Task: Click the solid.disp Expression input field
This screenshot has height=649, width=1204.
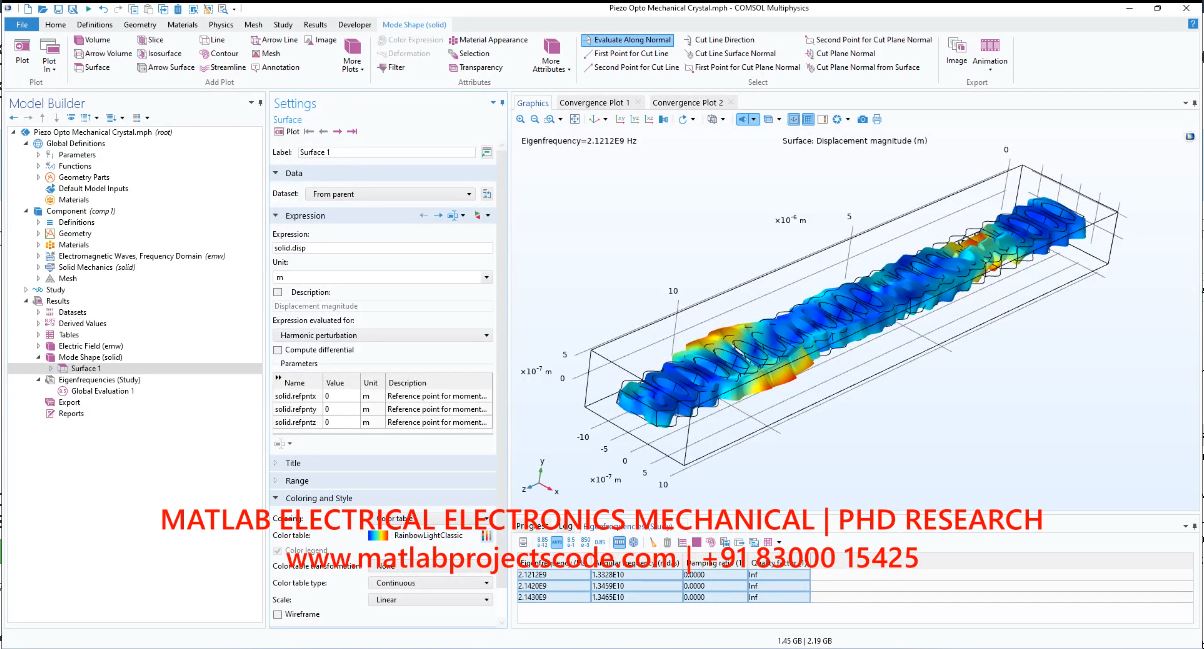Action: pyautogui.click(x=383, y=248)
